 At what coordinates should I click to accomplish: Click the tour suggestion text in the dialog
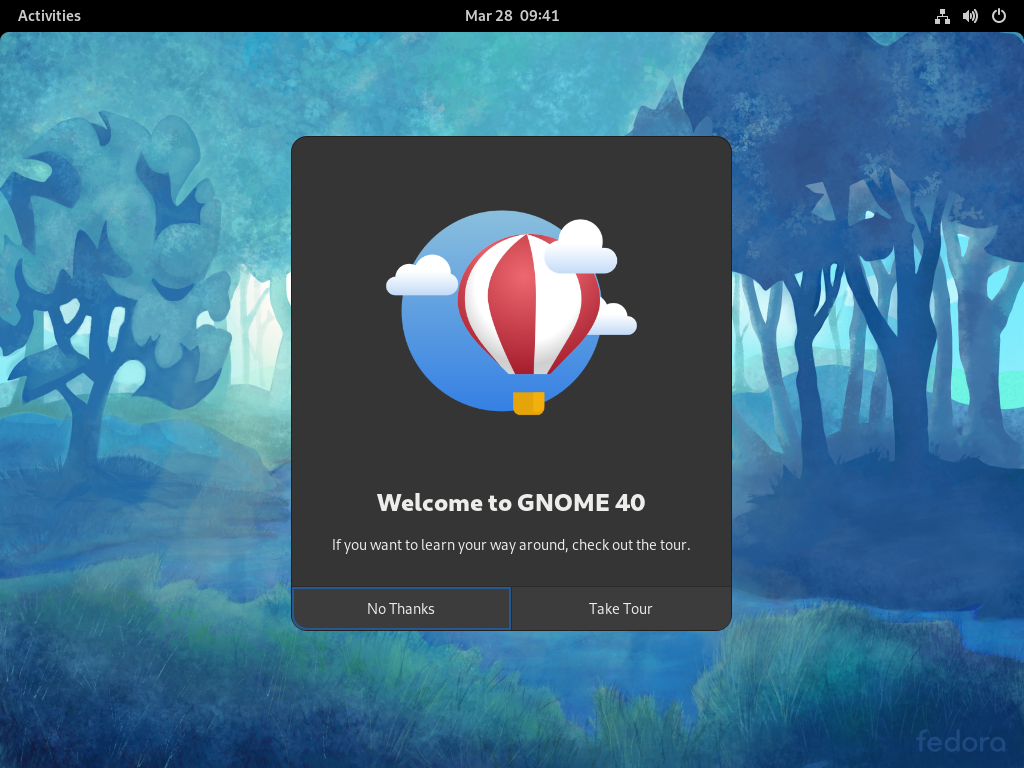[511, 545]
